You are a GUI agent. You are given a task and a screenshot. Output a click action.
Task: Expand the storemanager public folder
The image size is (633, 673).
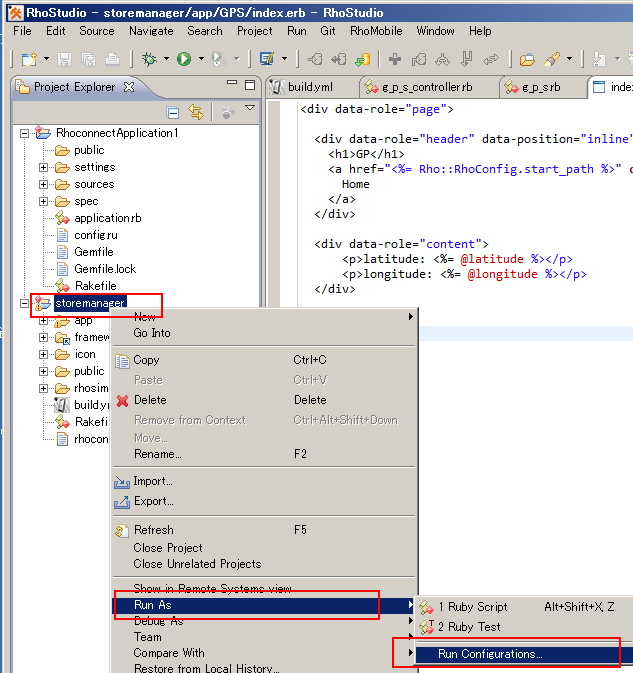pyautogui.click(x=43, y=371)
